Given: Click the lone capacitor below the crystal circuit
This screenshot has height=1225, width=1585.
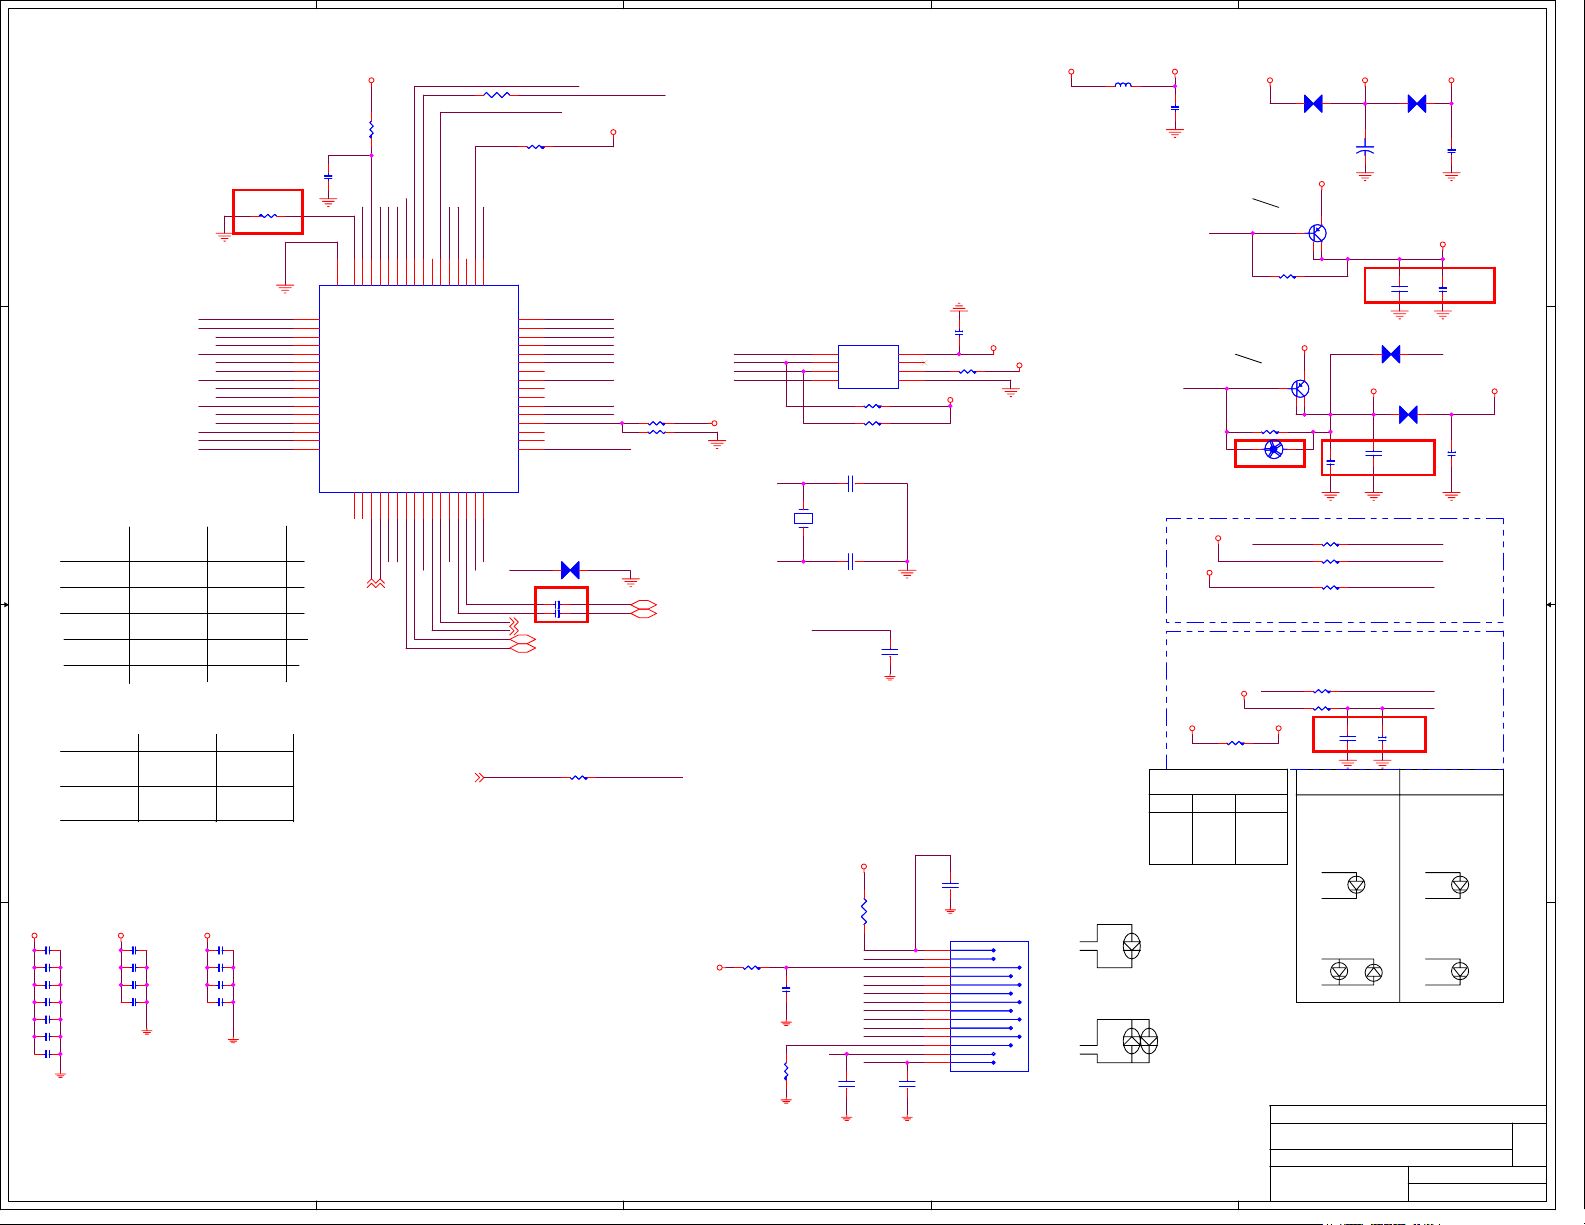Looking at the screenshot, I should (x=889, y=652).
